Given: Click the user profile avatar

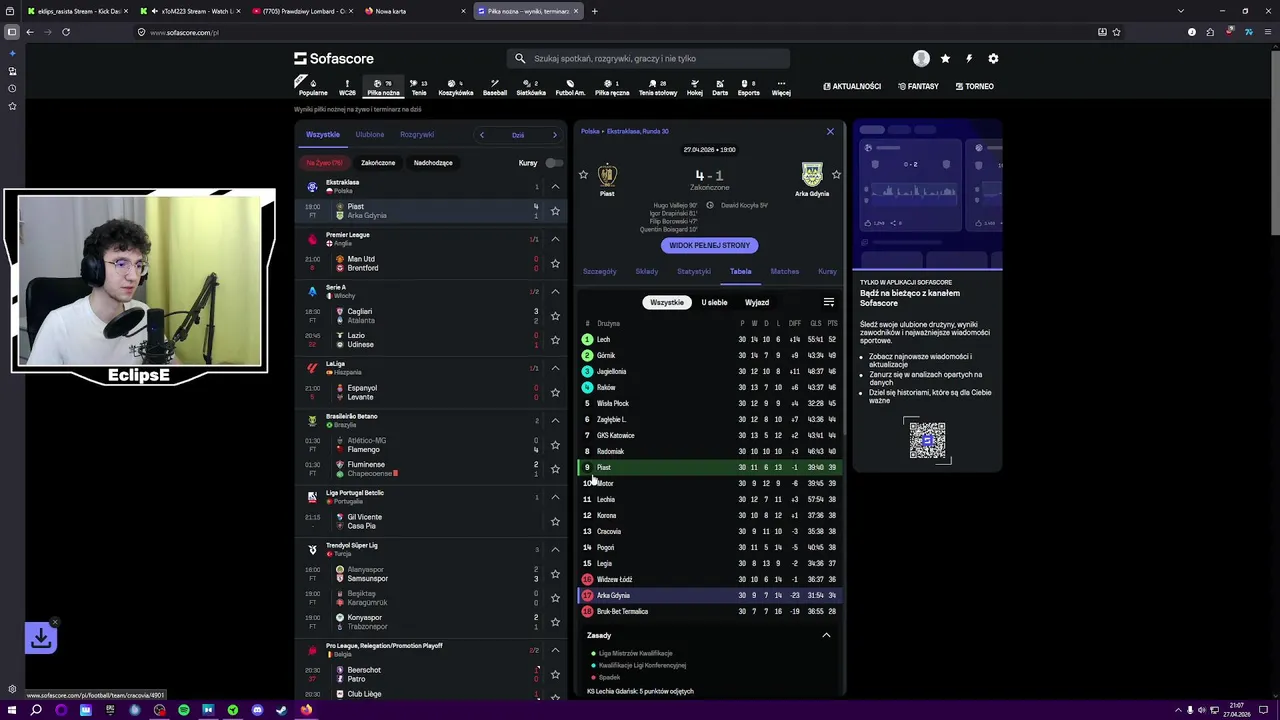Looking at the screenshot, I should click(921, 59).
